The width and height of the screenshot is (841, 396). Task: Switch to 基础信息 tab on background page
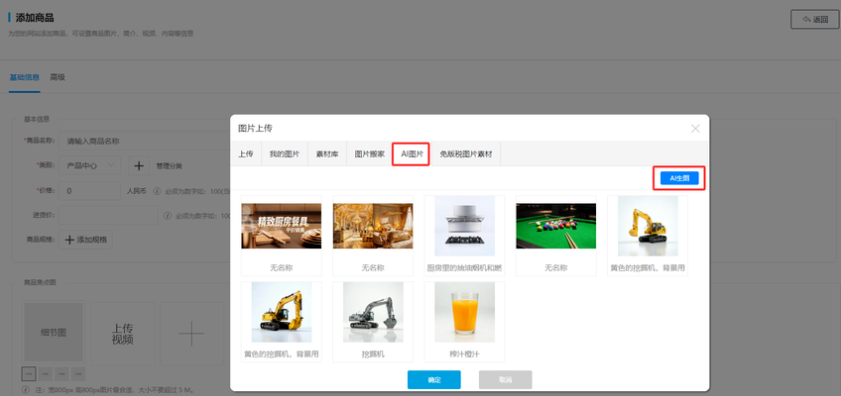coord(24,77)
